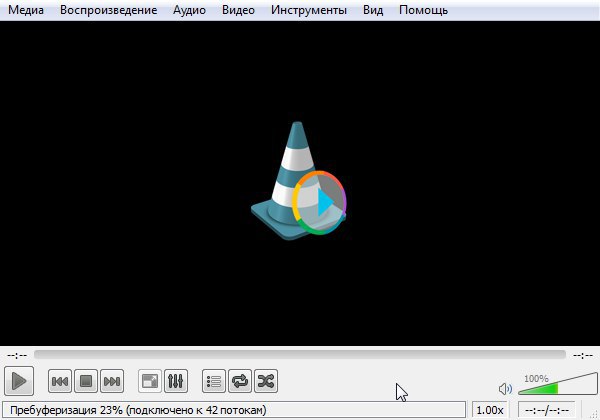Adjust the 100% volume slider
The image size is (600, 420).
tap(557, 385)
